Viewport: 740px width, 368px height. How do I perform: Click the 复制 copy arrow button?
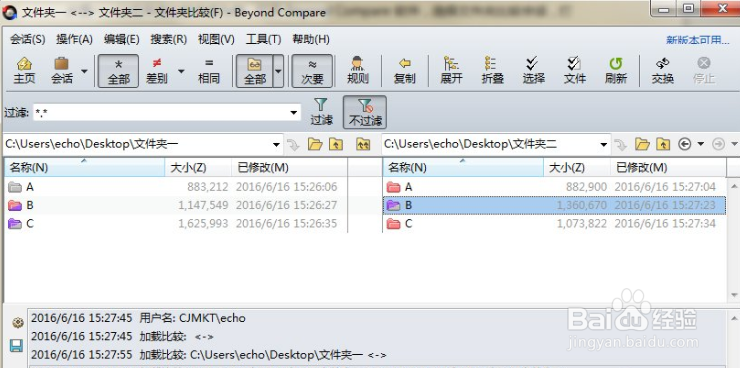404,71
